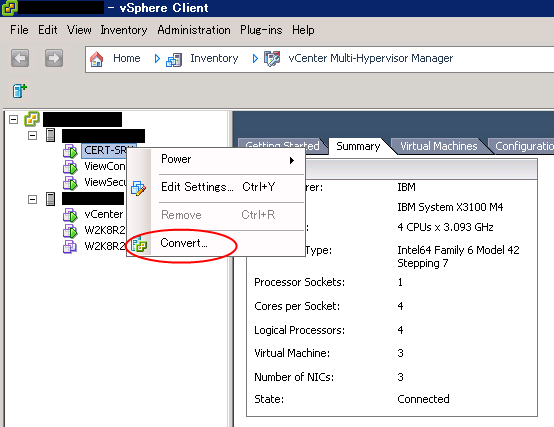Click the Back navigation arrow button
The image size is (554, 427).
pyautogui.click(x=20, y=58)
